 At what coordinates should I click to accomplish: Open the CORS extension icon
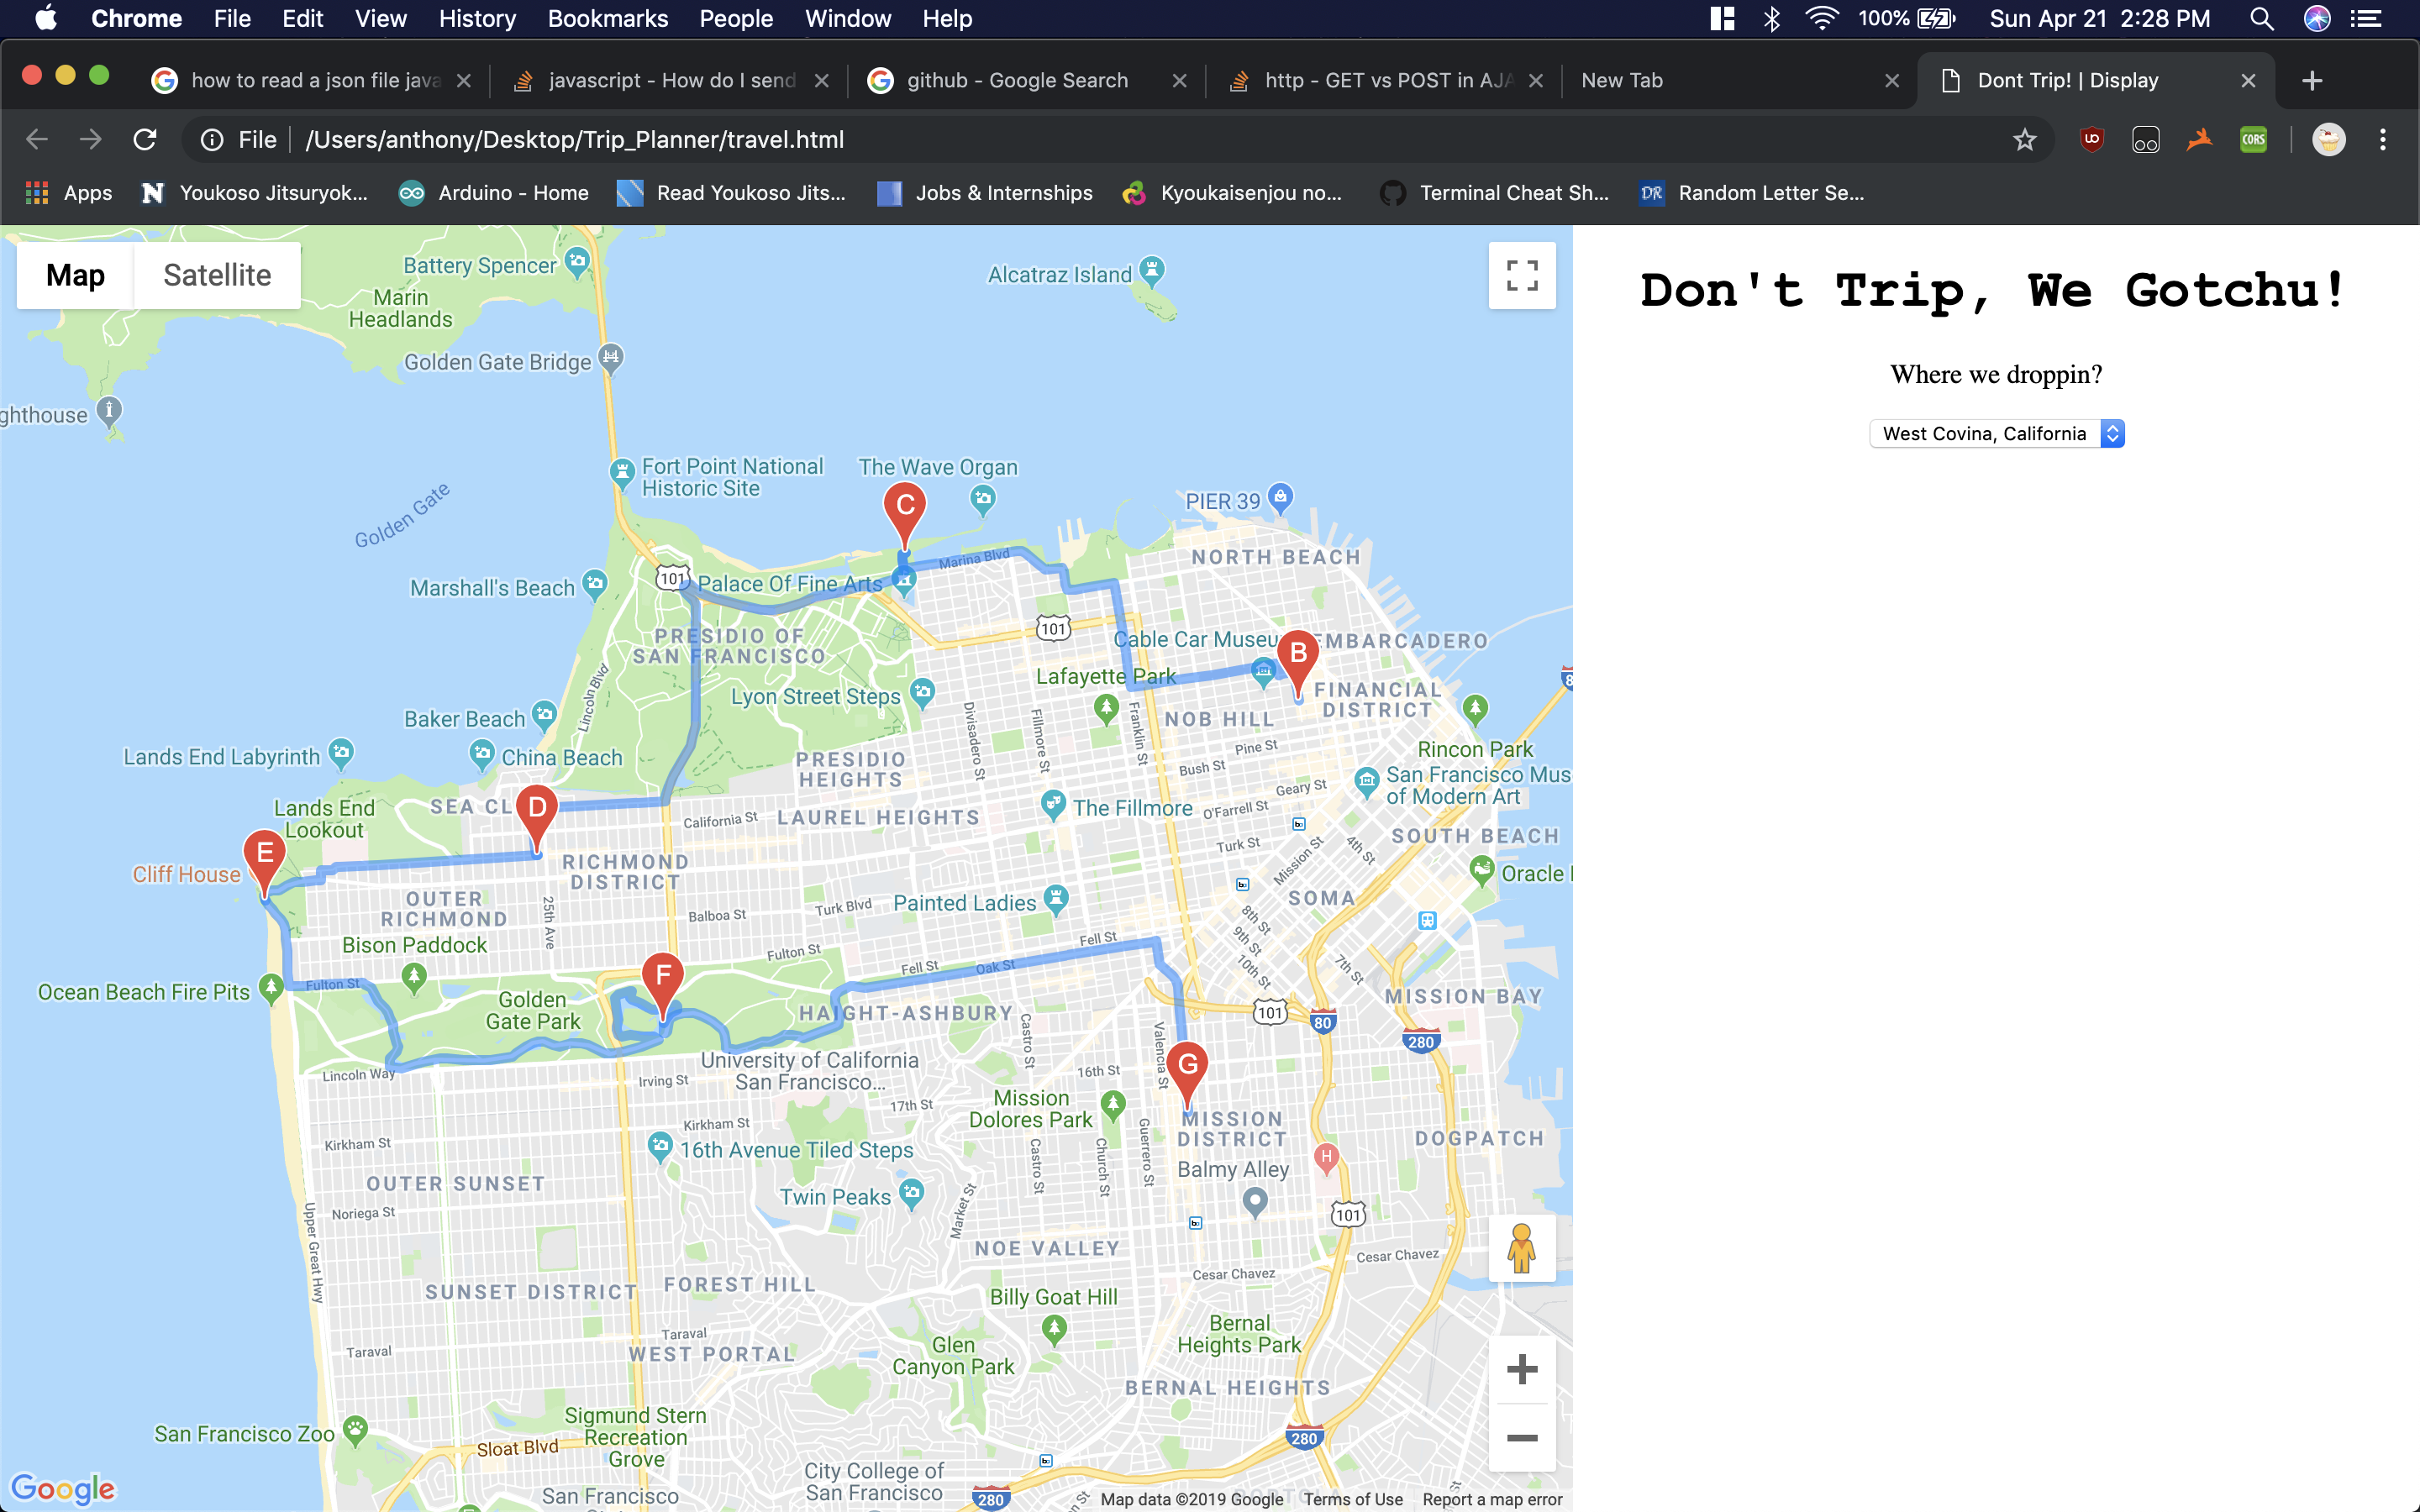pyautogui.click(x=2252, y=140)
